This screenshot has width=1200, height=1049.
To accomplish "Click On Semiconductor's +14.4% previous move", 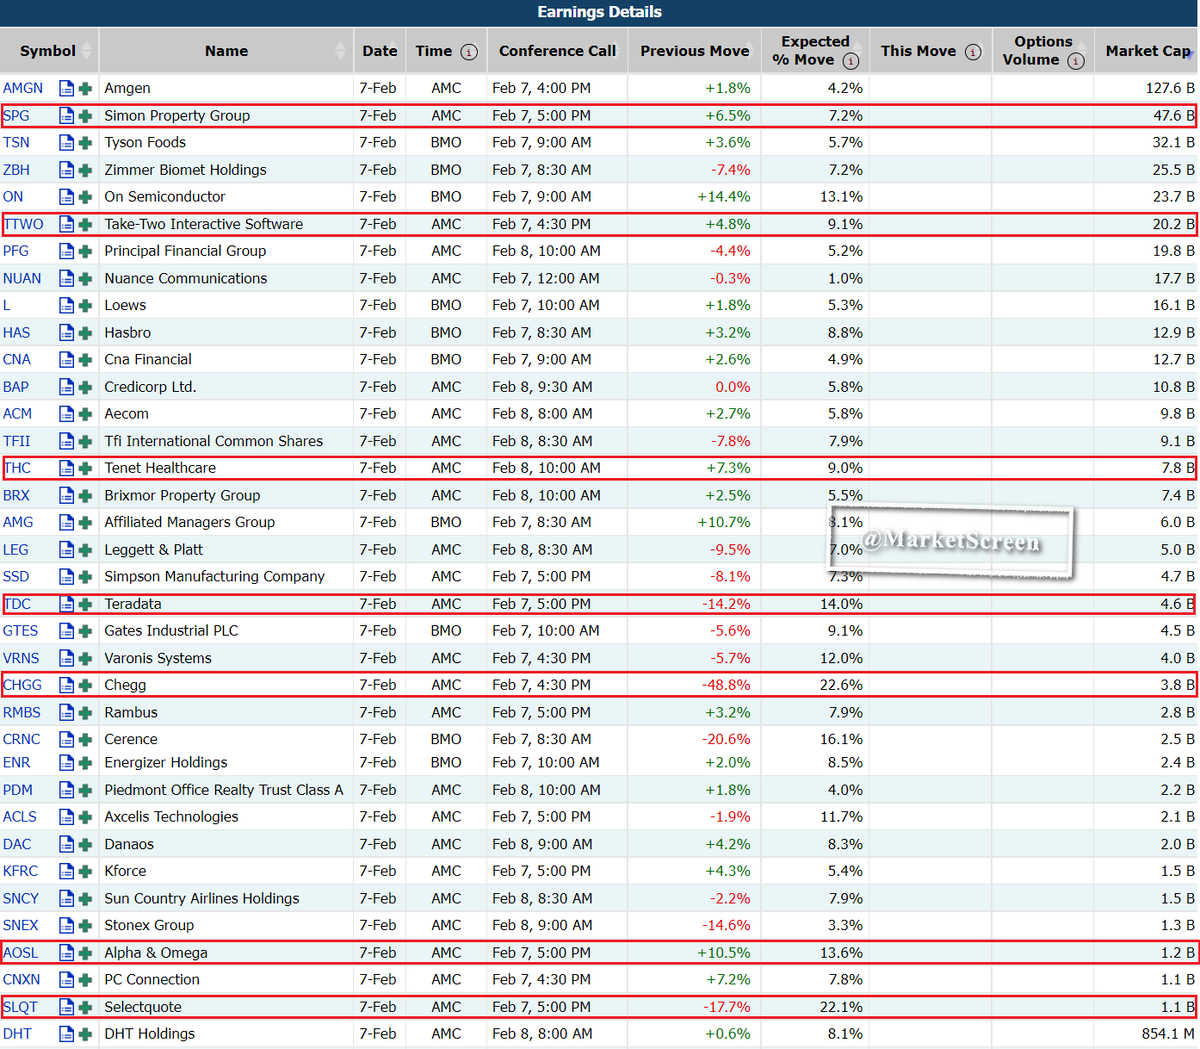I will point(724,197).
